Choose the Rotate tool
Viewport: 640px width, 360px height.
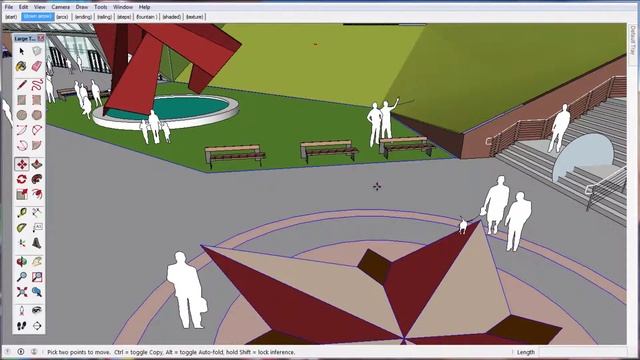pos(22,179)
